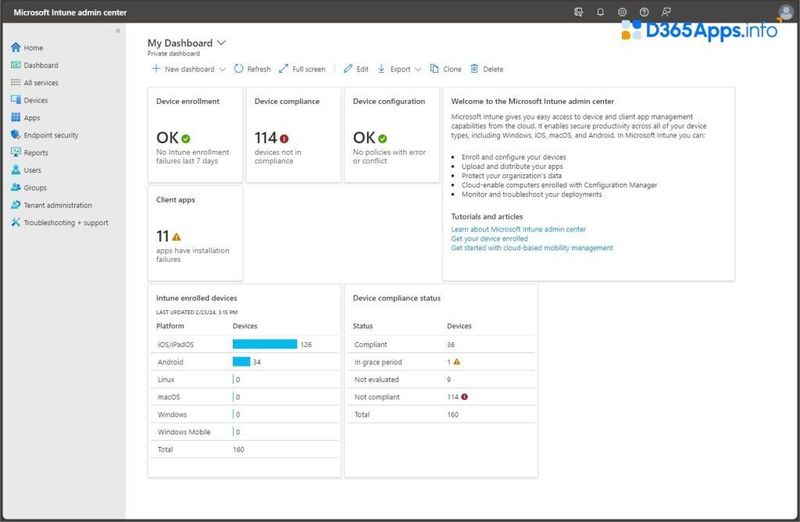Click the Clone dashboard icon
The image size is (800, 522).
(x=433, y=69)
